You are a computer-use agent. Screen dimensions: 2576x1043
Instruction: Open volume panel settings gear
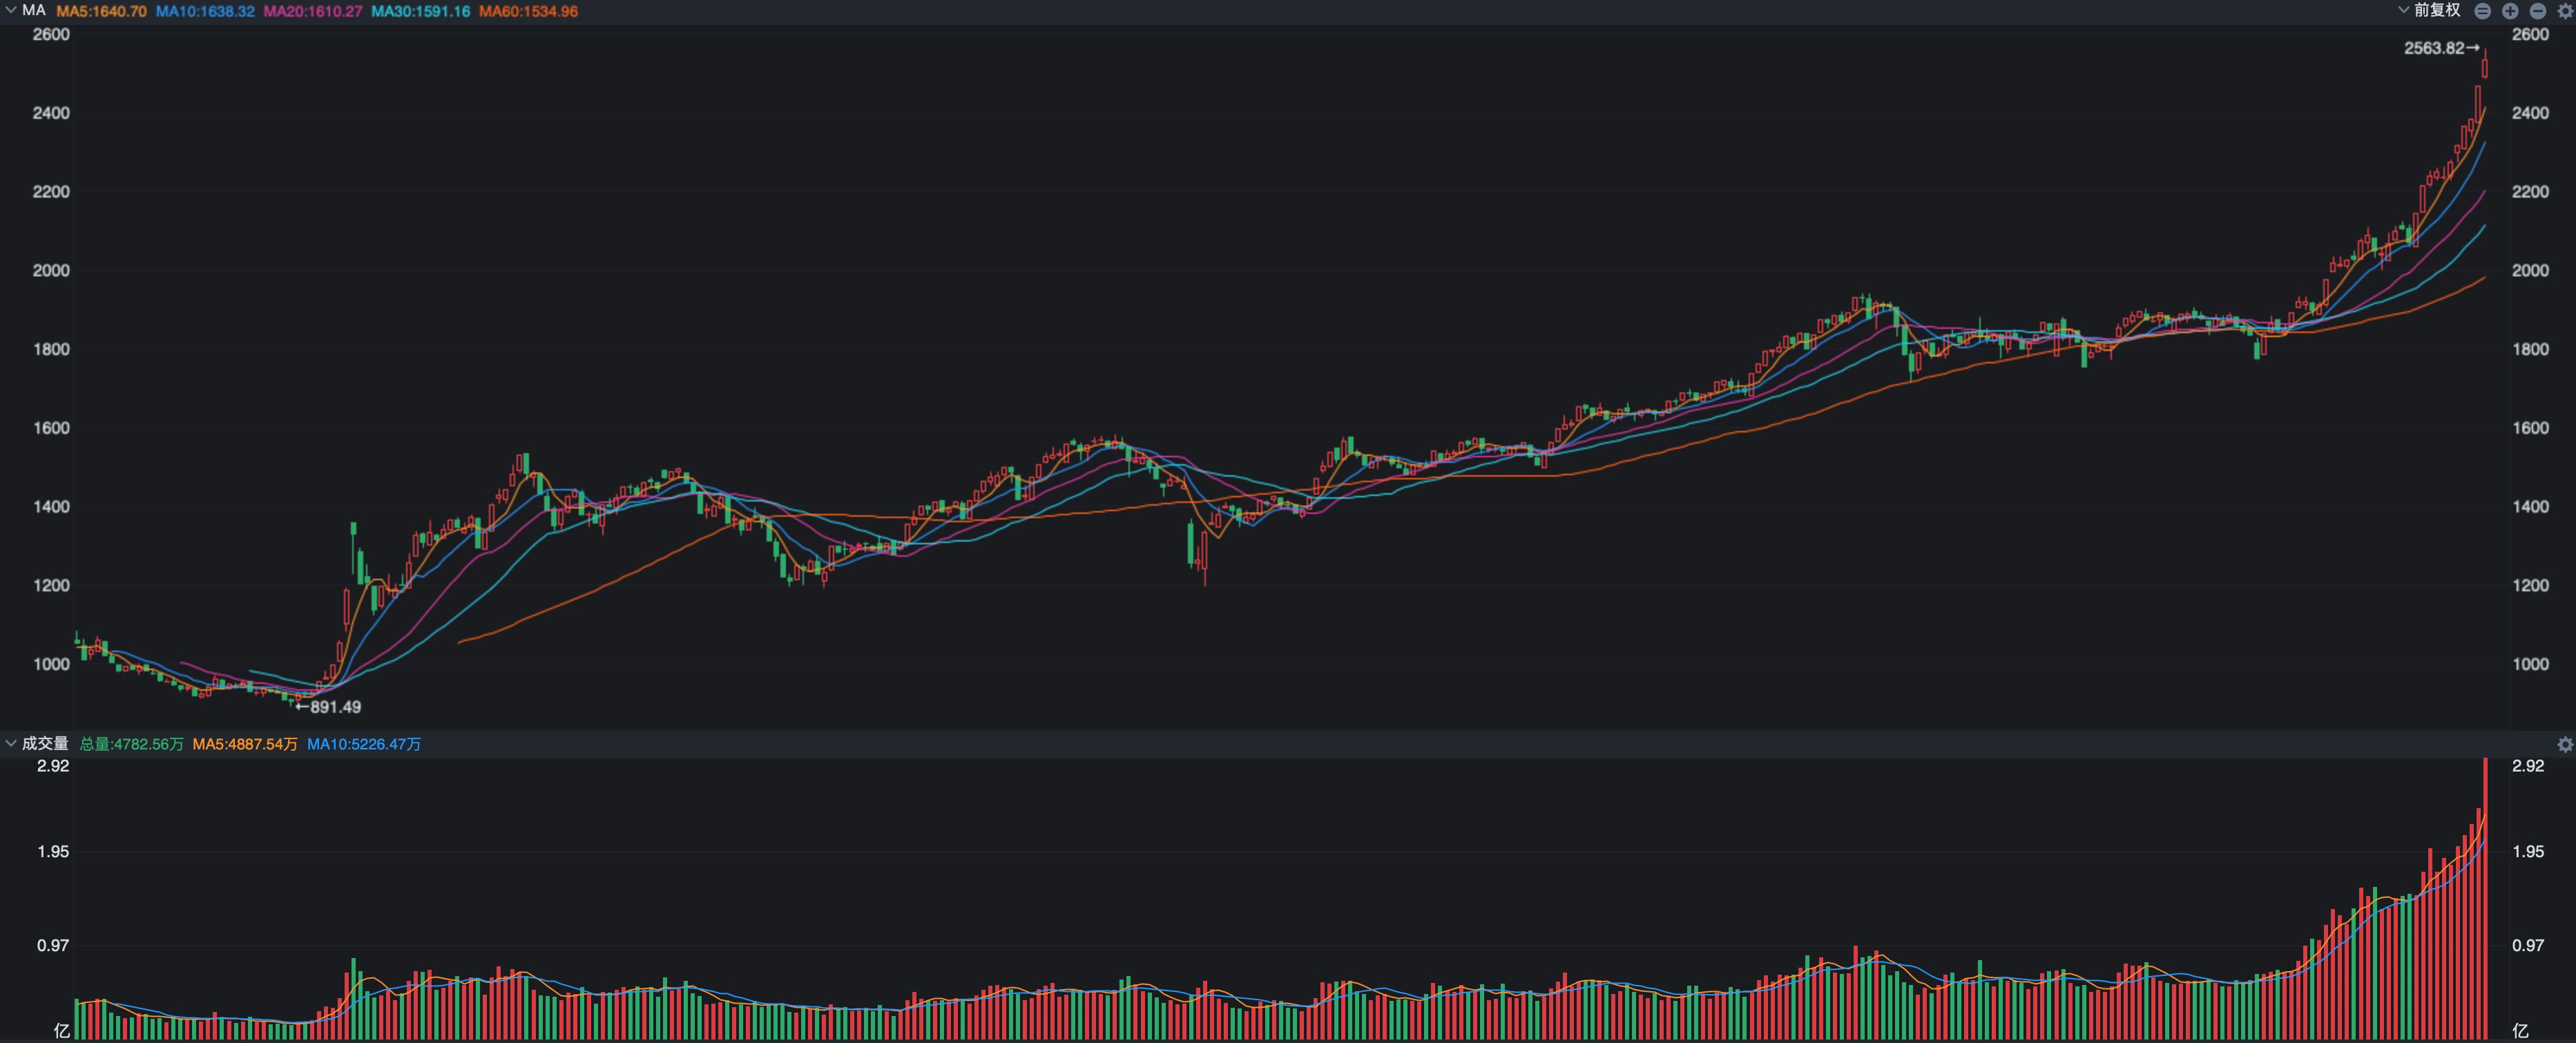2565,744
